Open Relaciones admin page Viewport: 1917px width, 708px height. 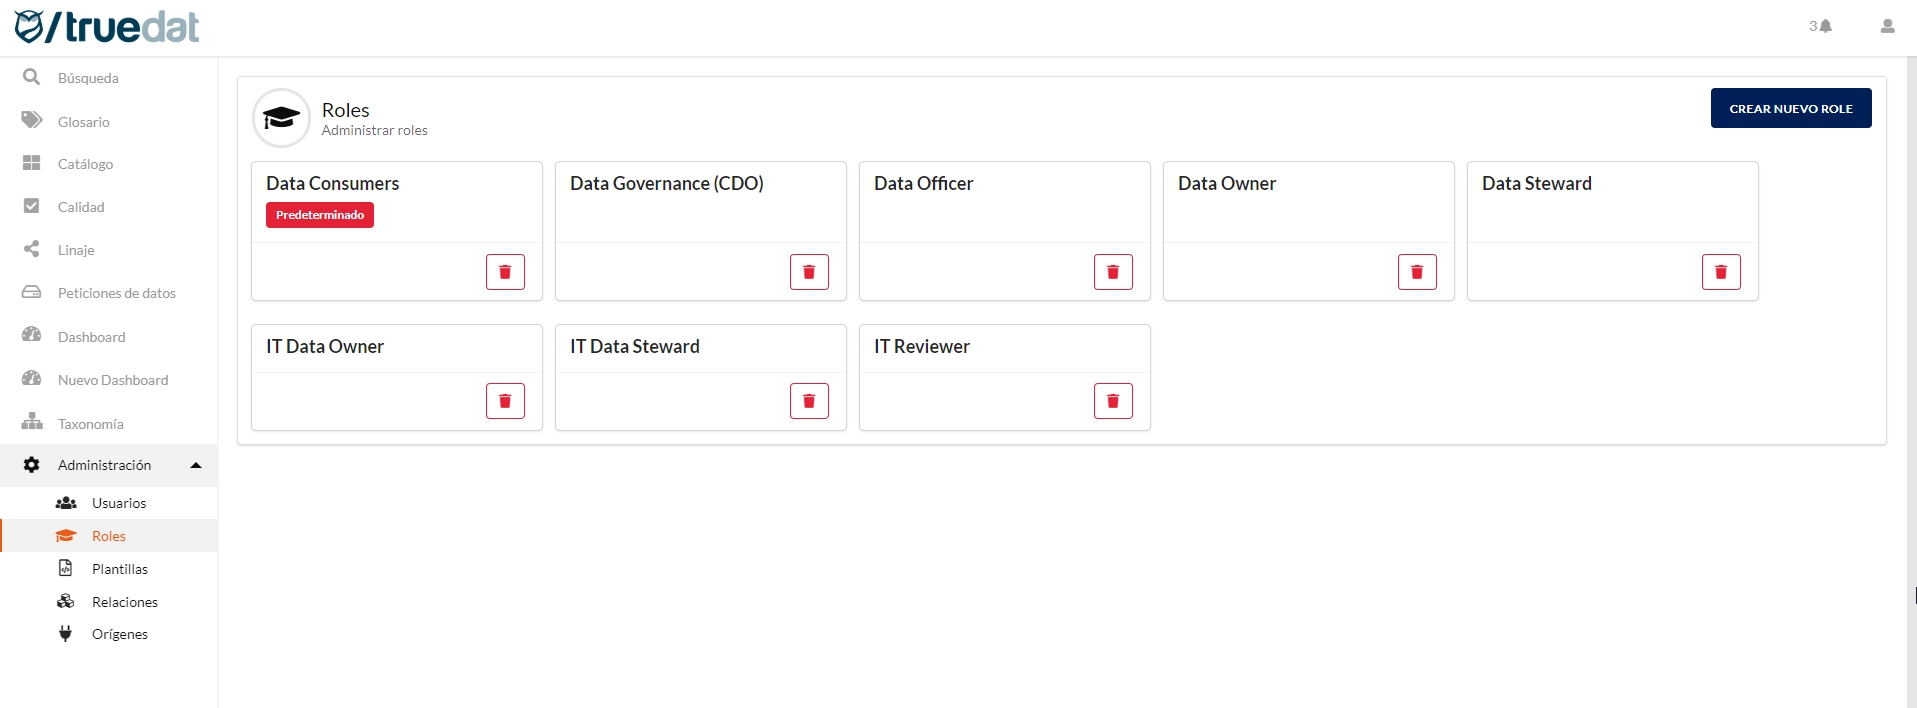point(124,602)
